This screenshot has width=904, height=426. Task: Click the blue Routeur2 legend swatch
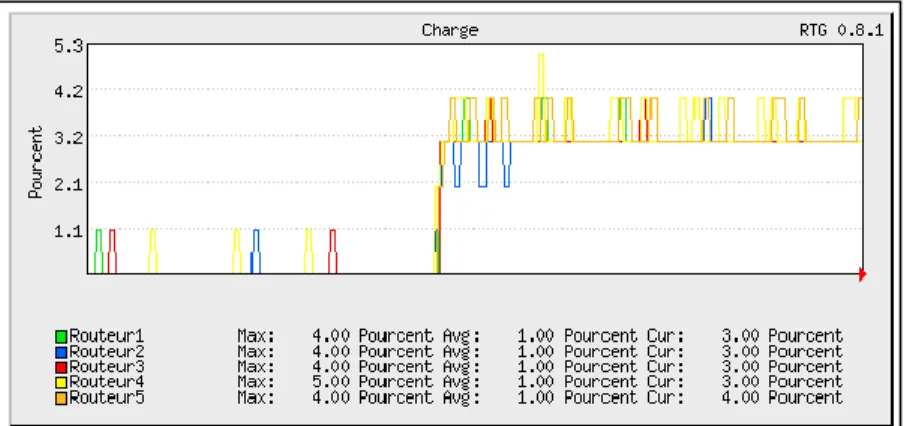click(61, 352)
